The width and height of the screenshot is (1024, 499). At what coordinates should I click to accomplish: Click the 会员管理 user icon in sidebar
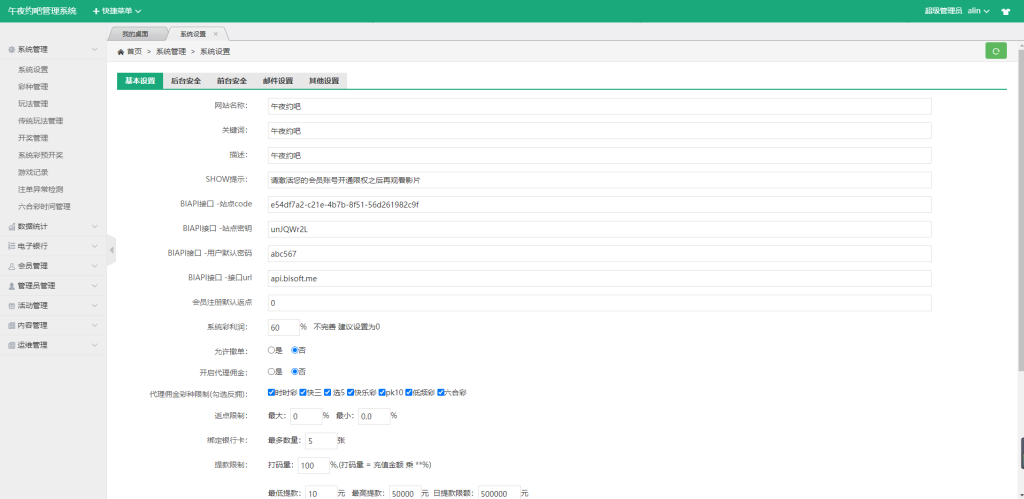(11, 266)
